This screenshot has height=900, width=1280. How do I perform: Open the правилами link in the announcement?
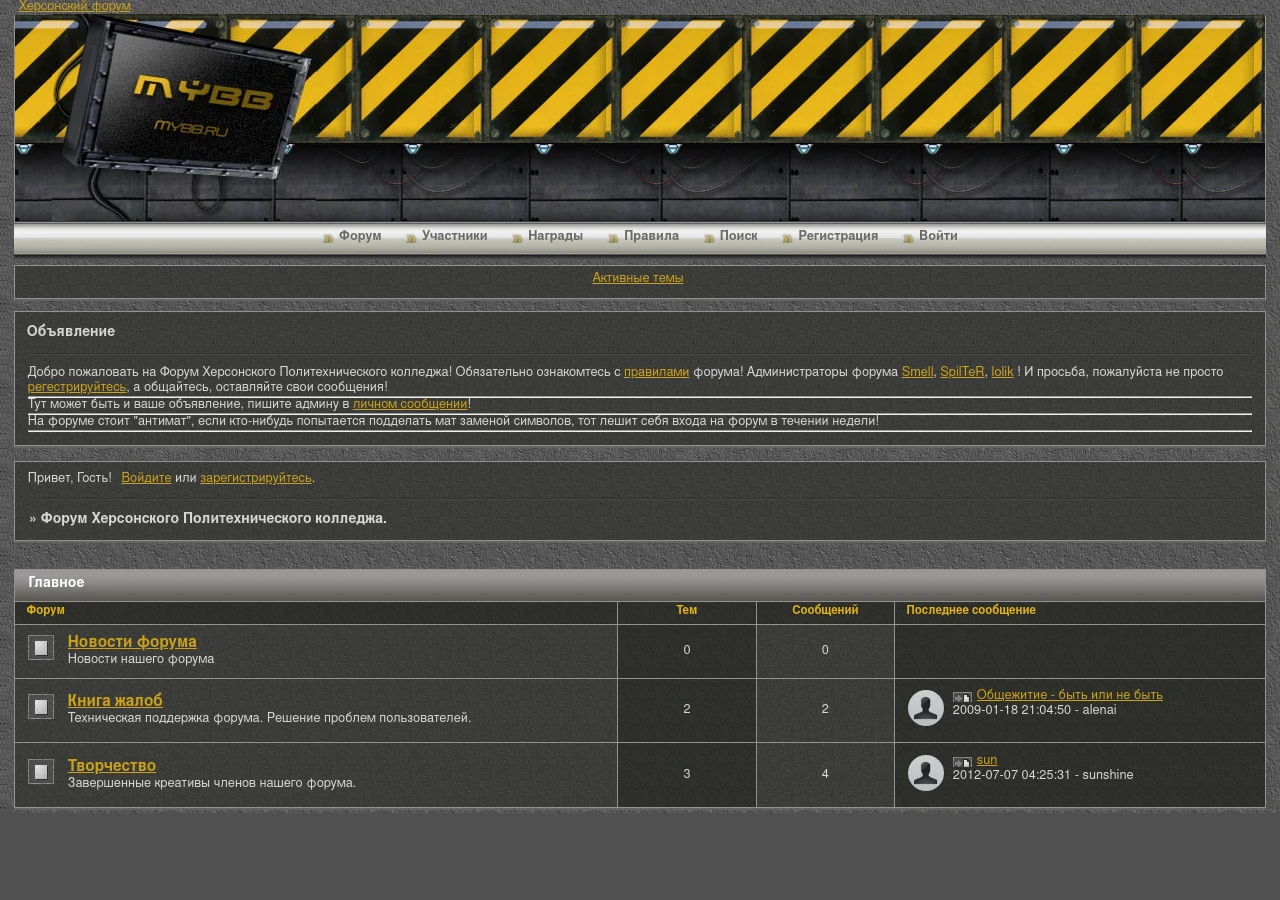657,372
